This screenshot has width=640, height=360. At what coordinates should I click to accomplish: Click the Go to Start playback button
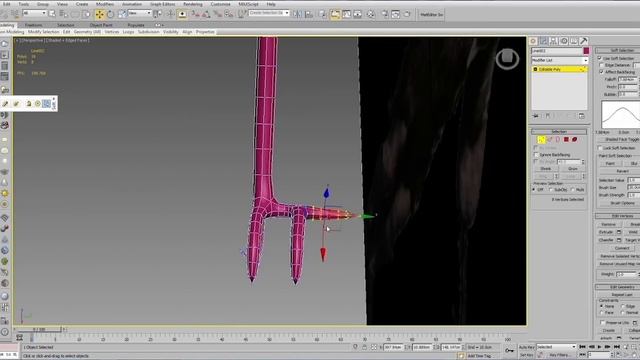[x=582, y=347]
